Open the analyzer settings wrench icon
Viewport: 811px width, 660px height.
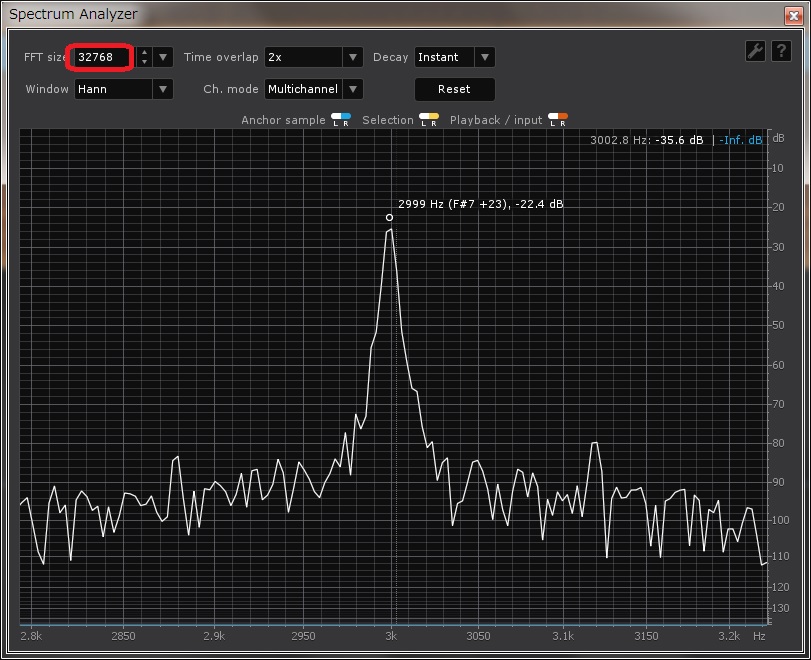coord(755,51)
